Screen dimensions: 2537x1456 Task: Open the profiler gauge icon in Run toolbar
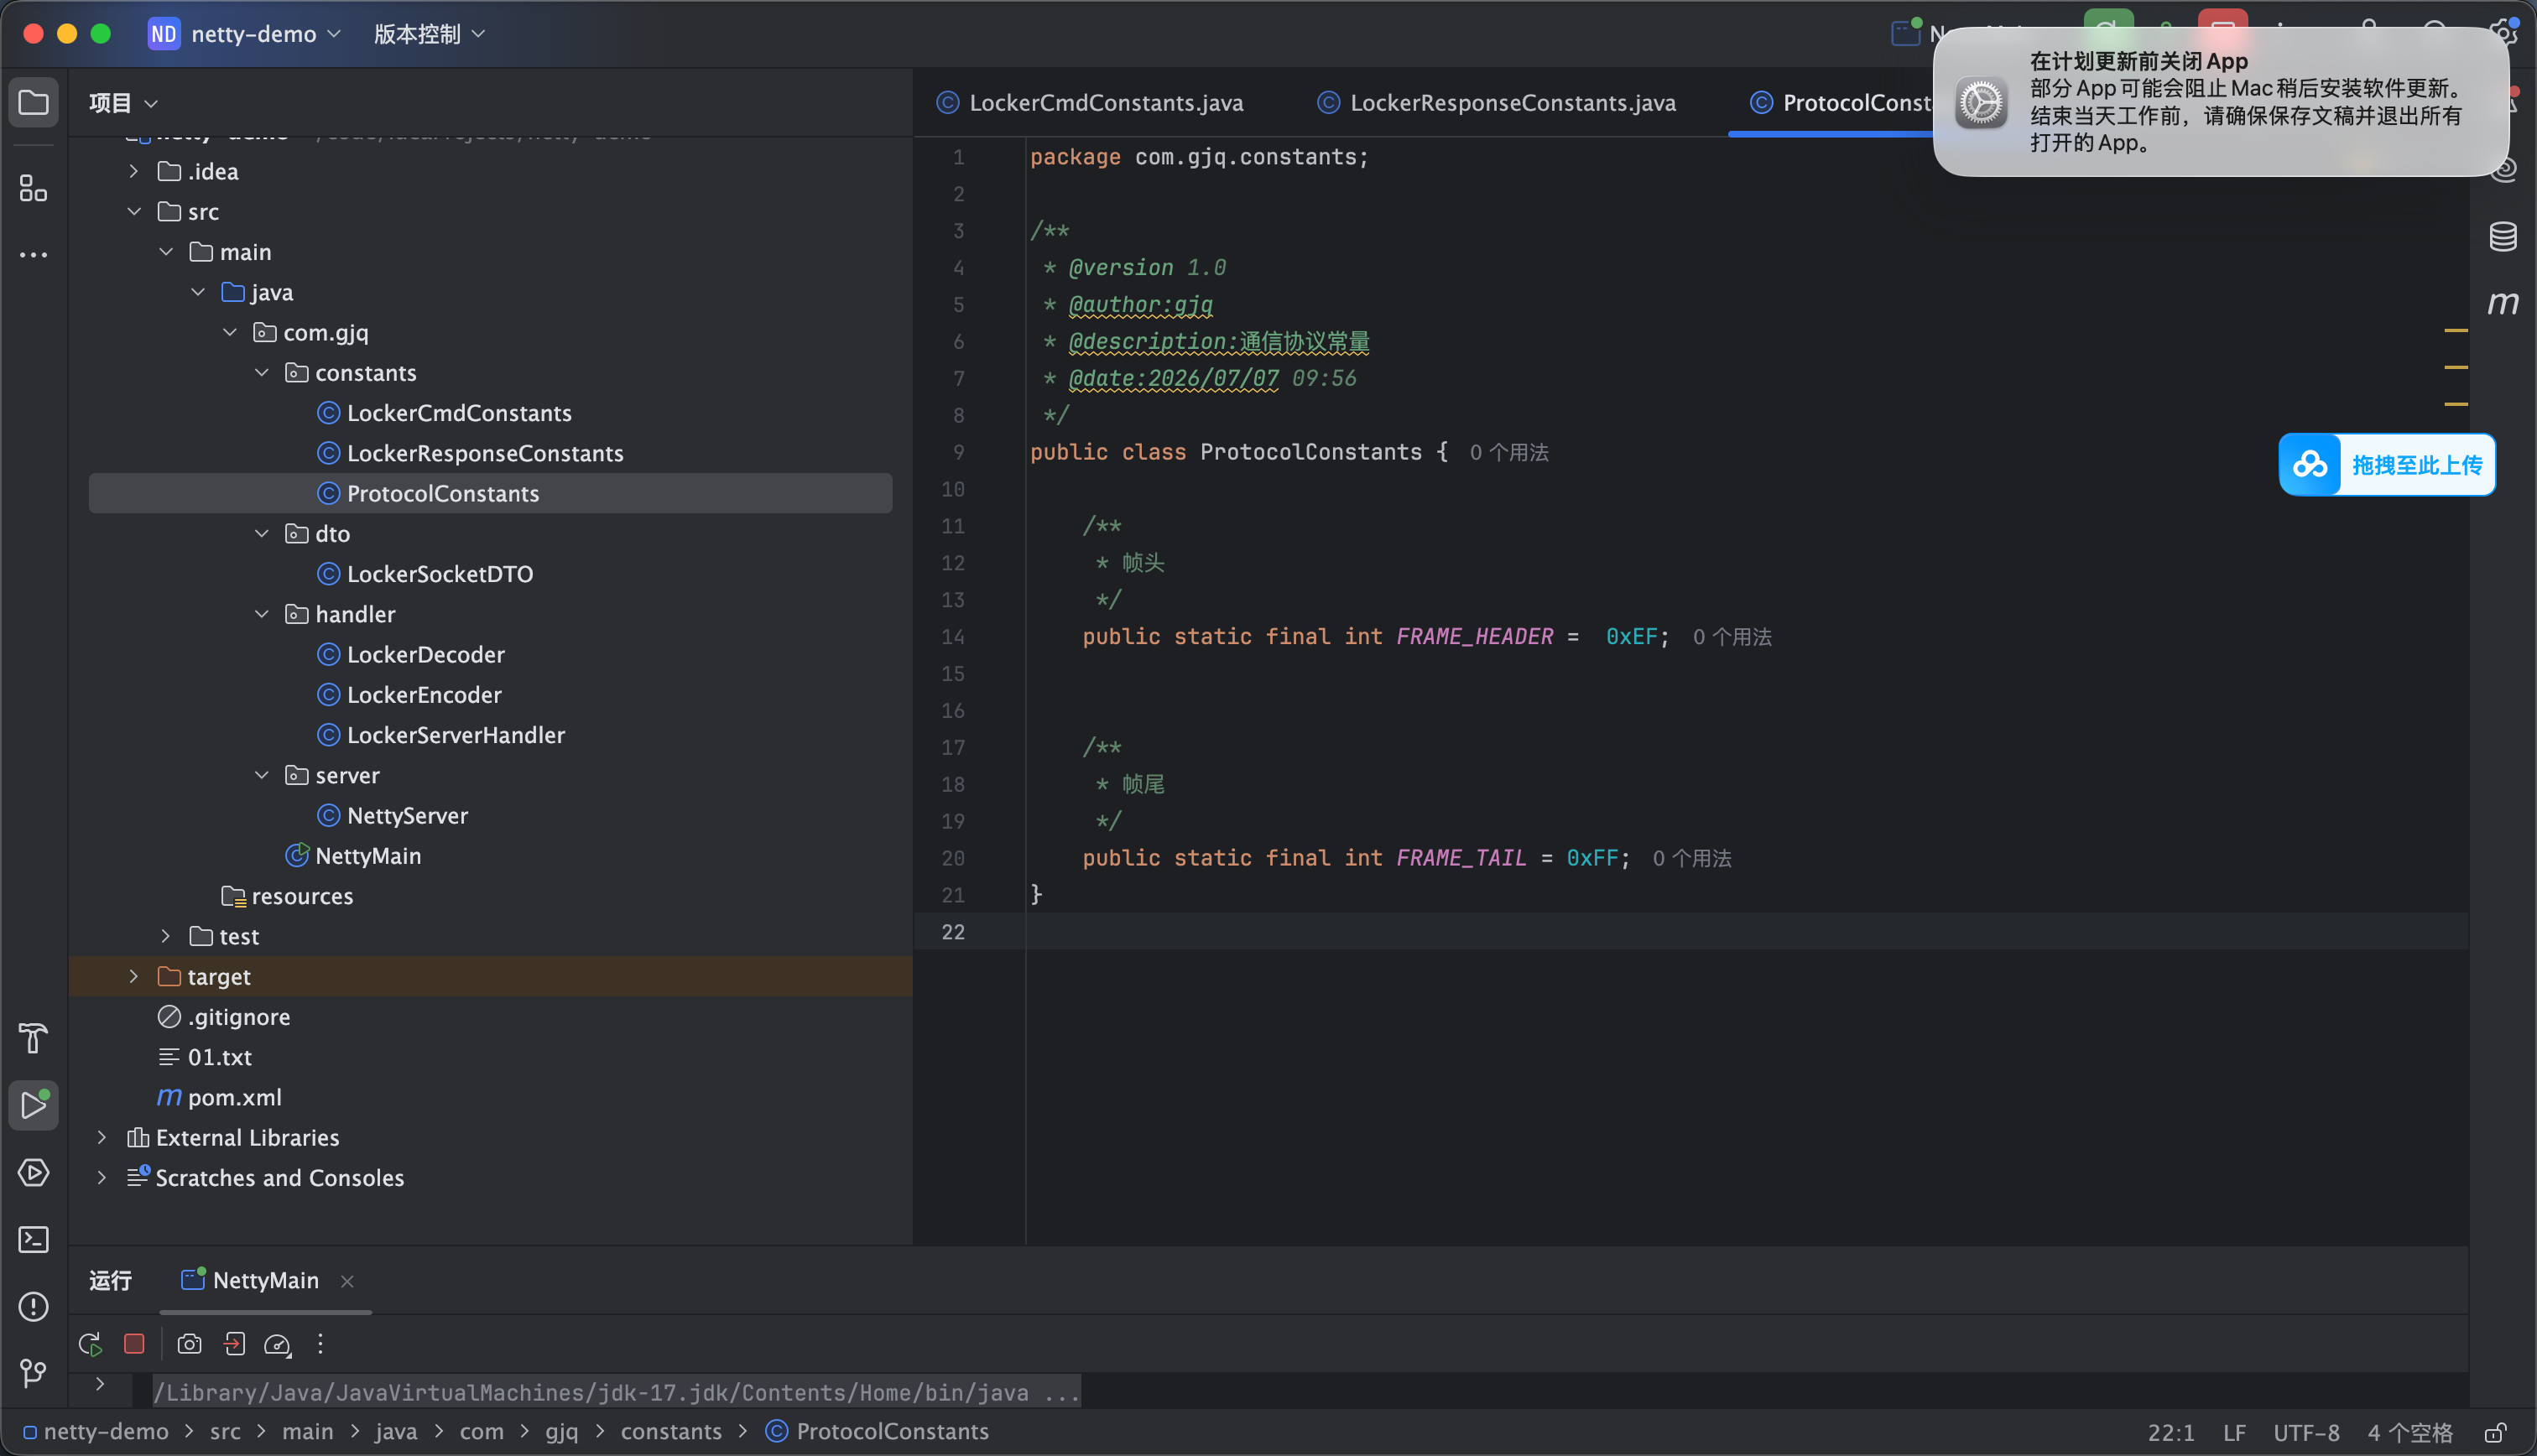point(277,1345)
